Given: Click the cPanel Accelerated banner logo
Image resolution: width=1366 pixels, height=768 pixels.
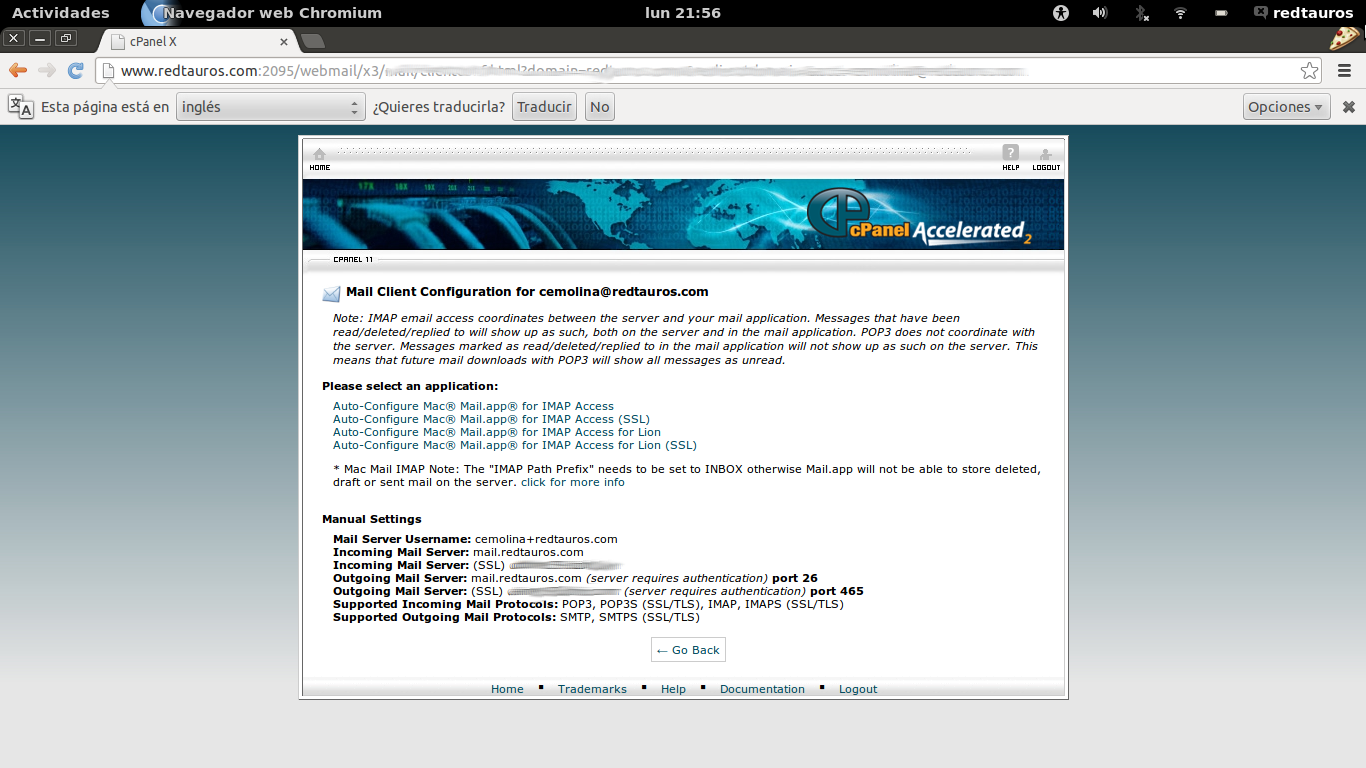Looking at the screenshot, I should click(919, 216).
